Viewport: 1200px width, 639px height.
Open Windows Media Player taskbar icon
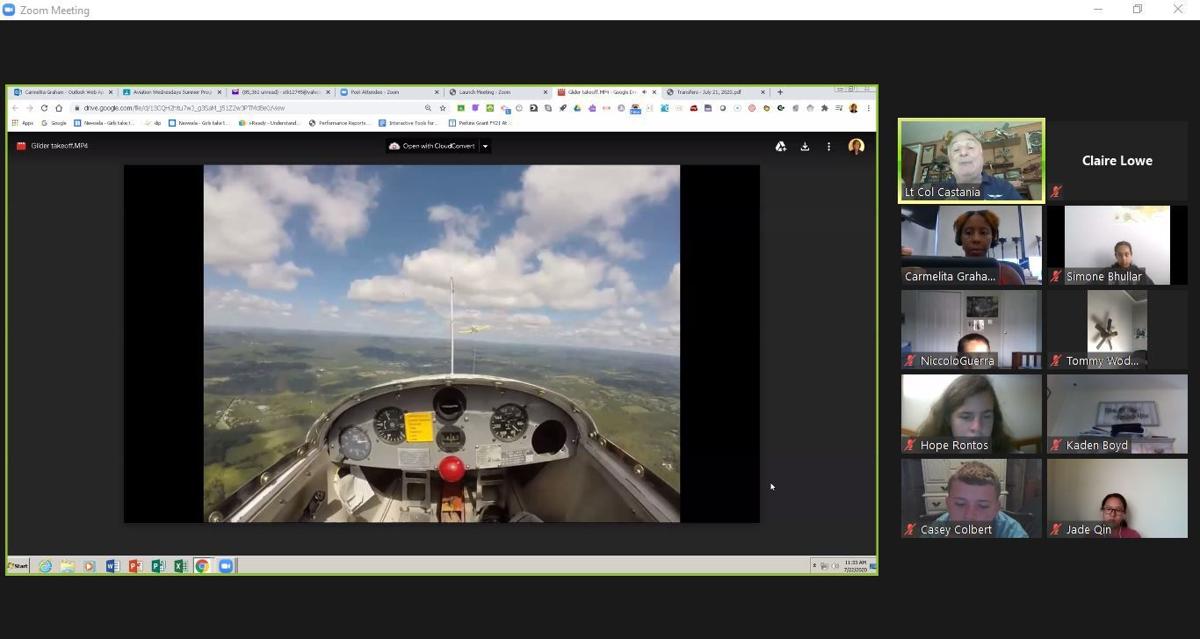[89, 566]
